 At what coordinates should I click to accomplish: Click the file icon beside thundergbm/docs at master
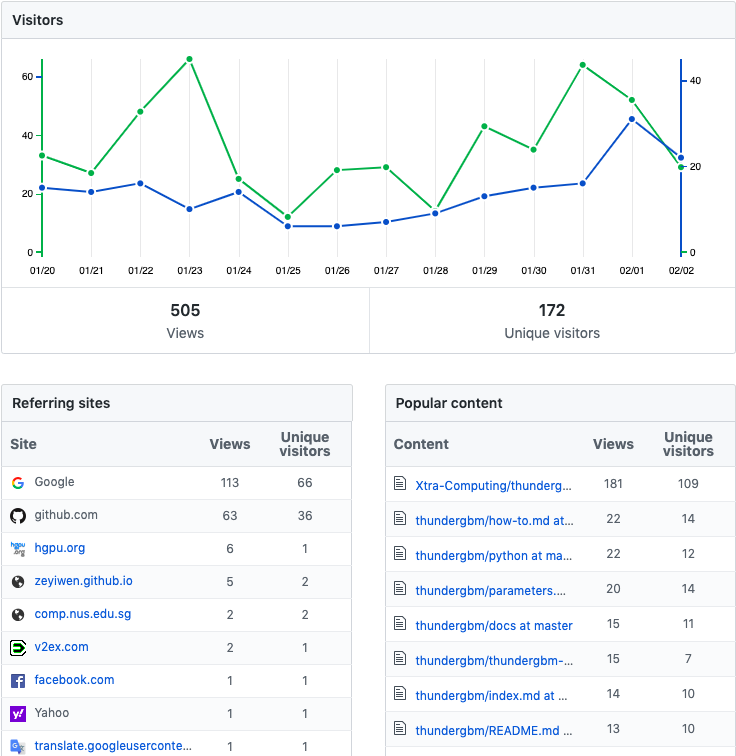coord(400,623)
